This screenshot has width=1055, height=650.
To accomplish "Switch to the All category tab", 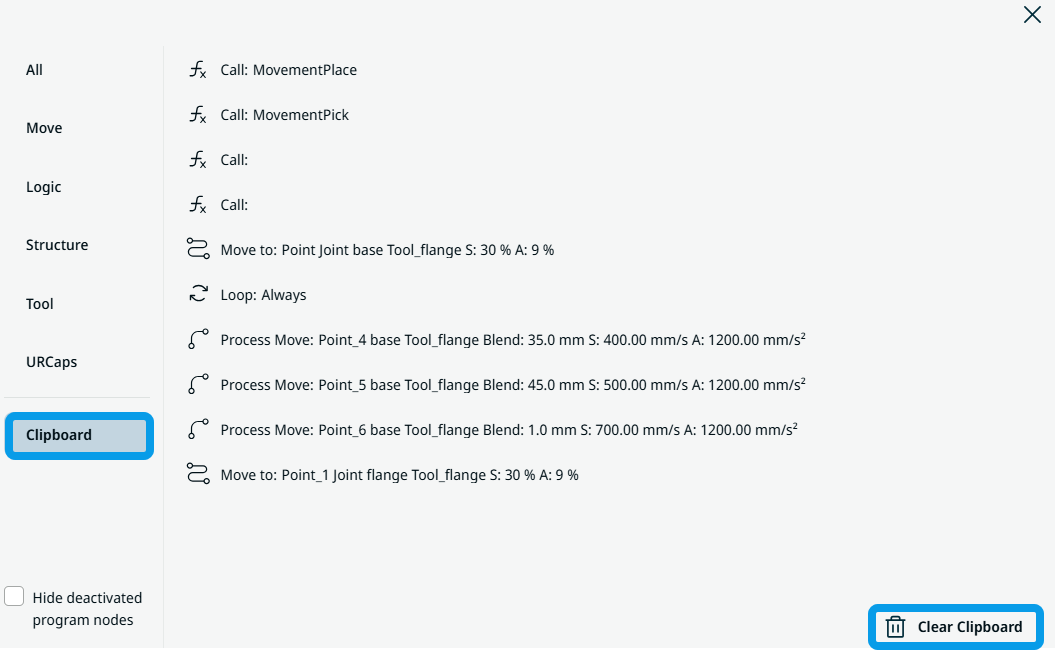I will (x=35, y=70).
